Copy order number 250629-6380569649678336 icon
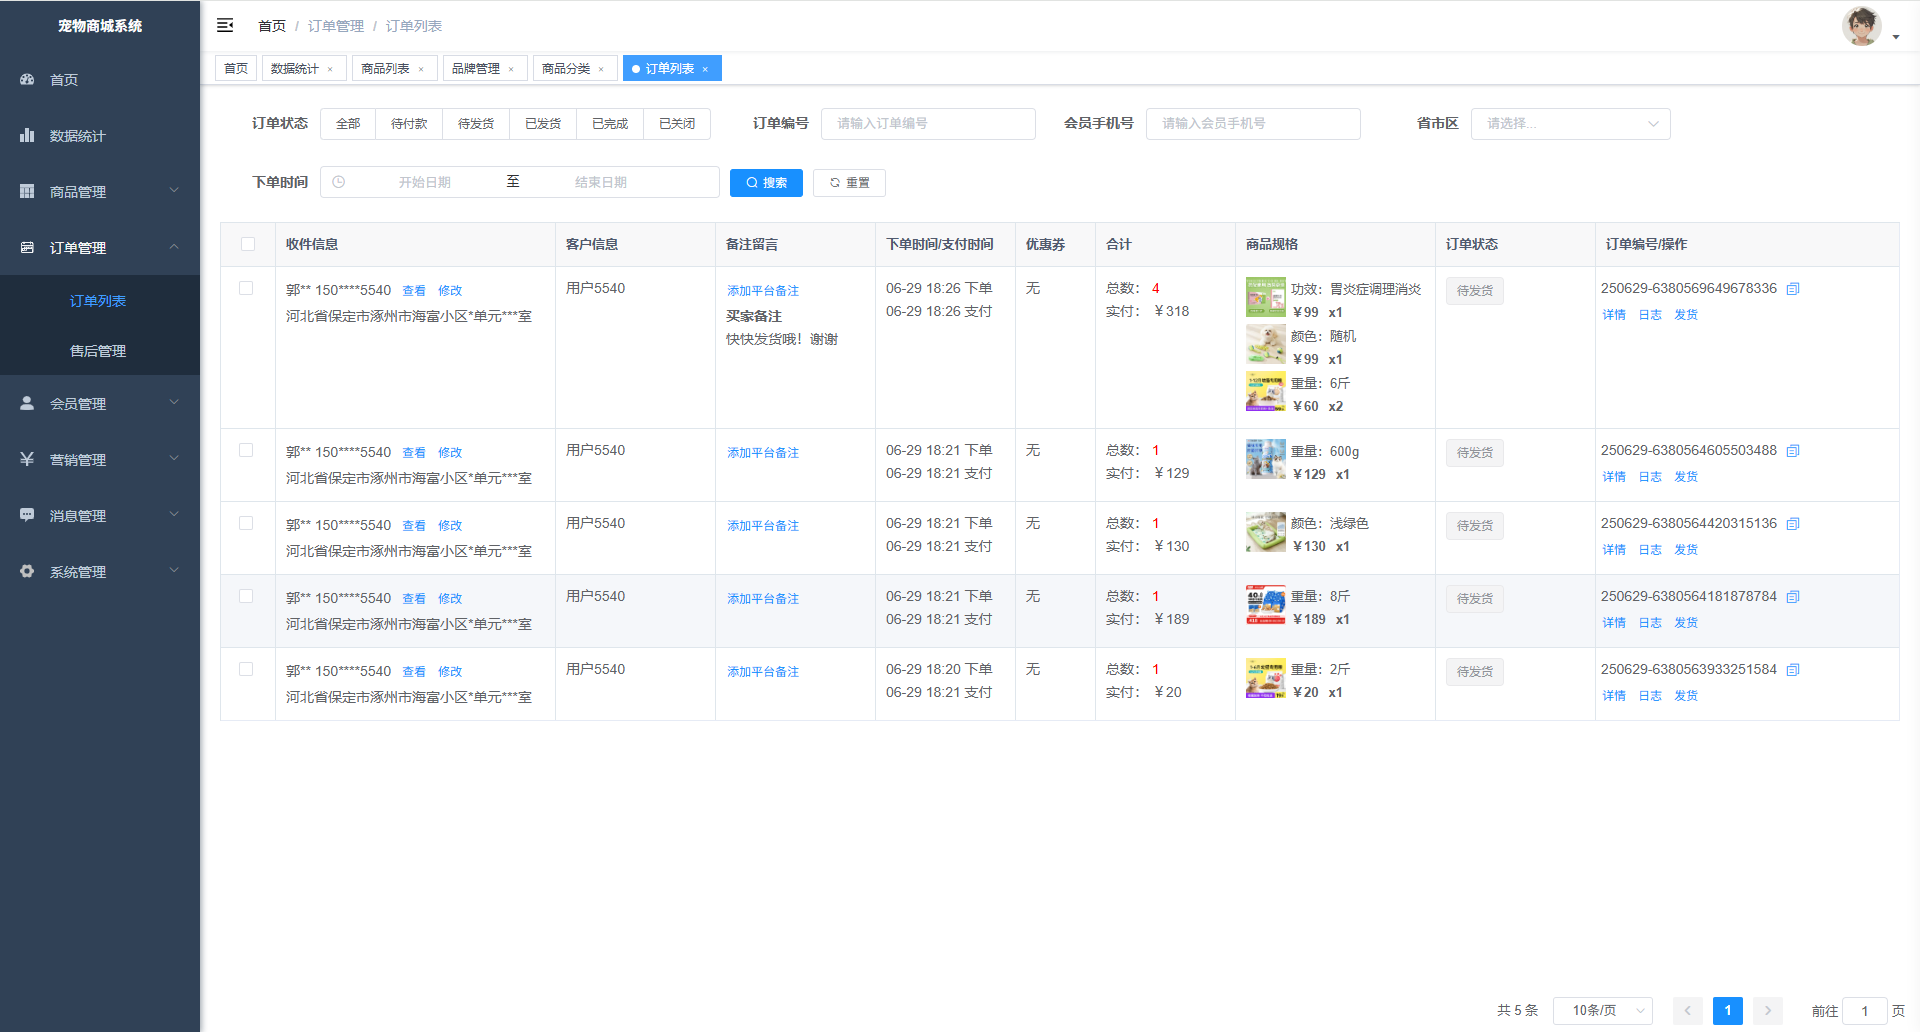Screen dimensions: 1920x1032 coord(1793,289)
